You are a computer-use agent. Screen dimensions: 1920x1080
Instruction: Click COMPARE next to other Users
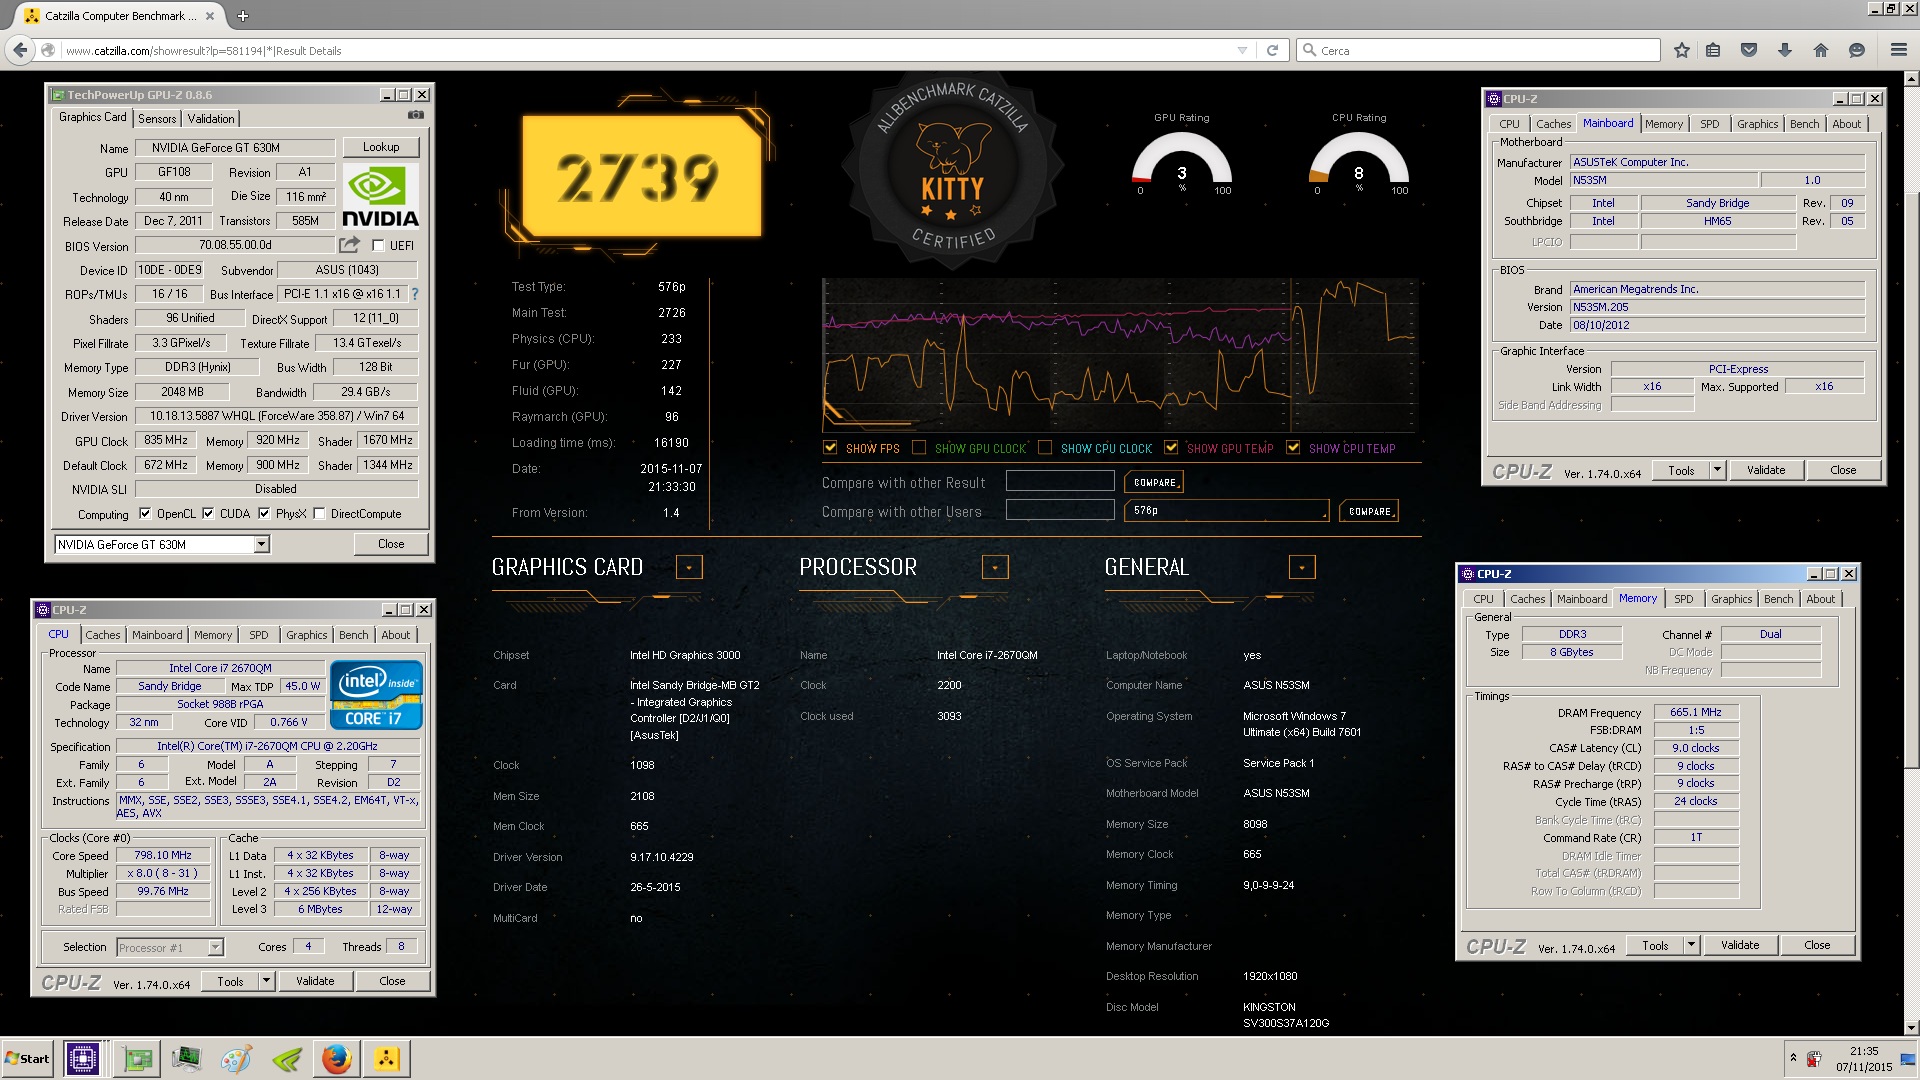click(x=1369, y=511)
